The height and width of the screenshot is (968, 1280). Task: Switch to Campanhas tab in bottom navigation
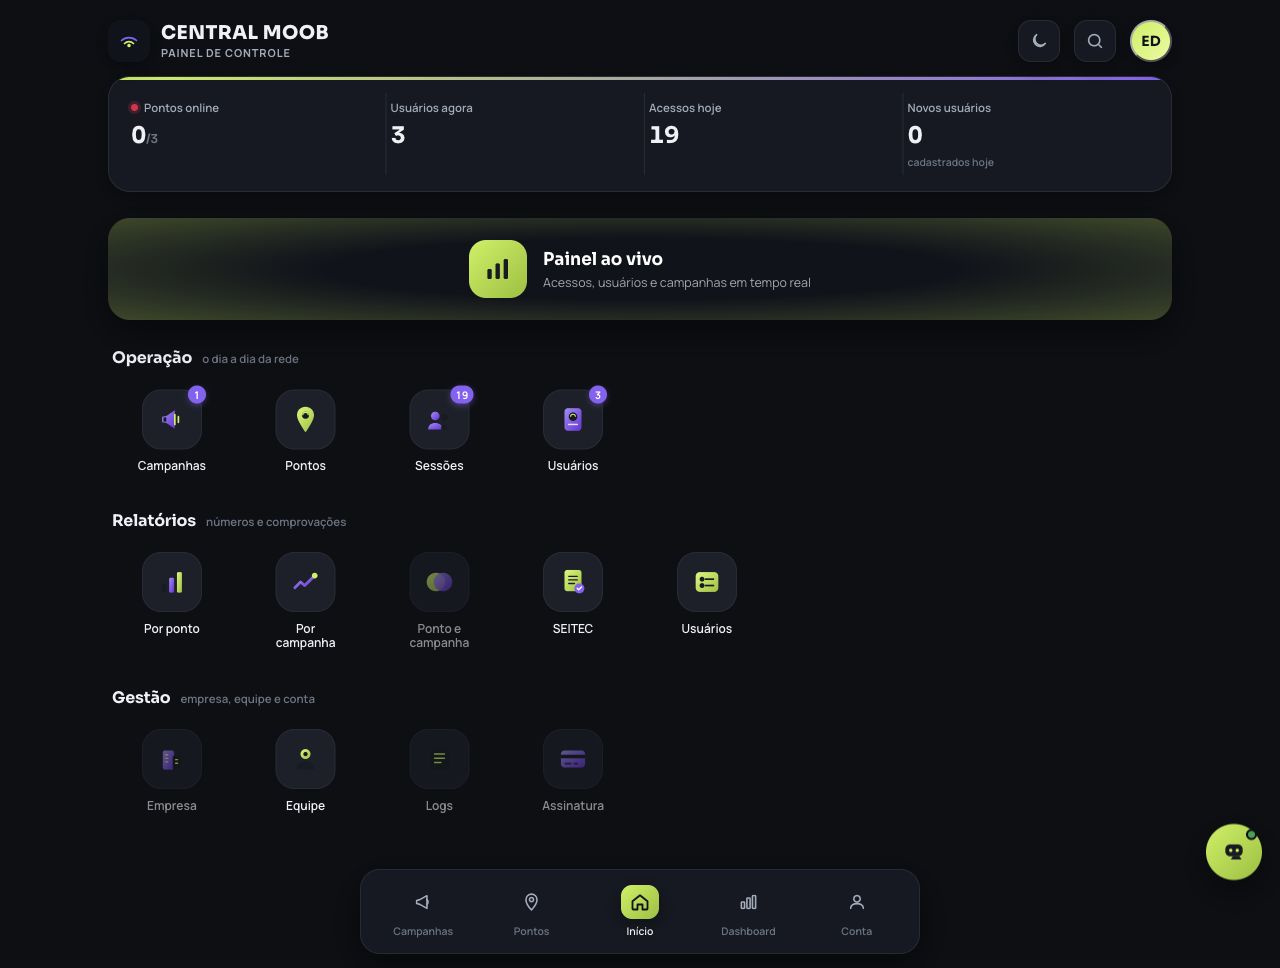click(423, 912)
